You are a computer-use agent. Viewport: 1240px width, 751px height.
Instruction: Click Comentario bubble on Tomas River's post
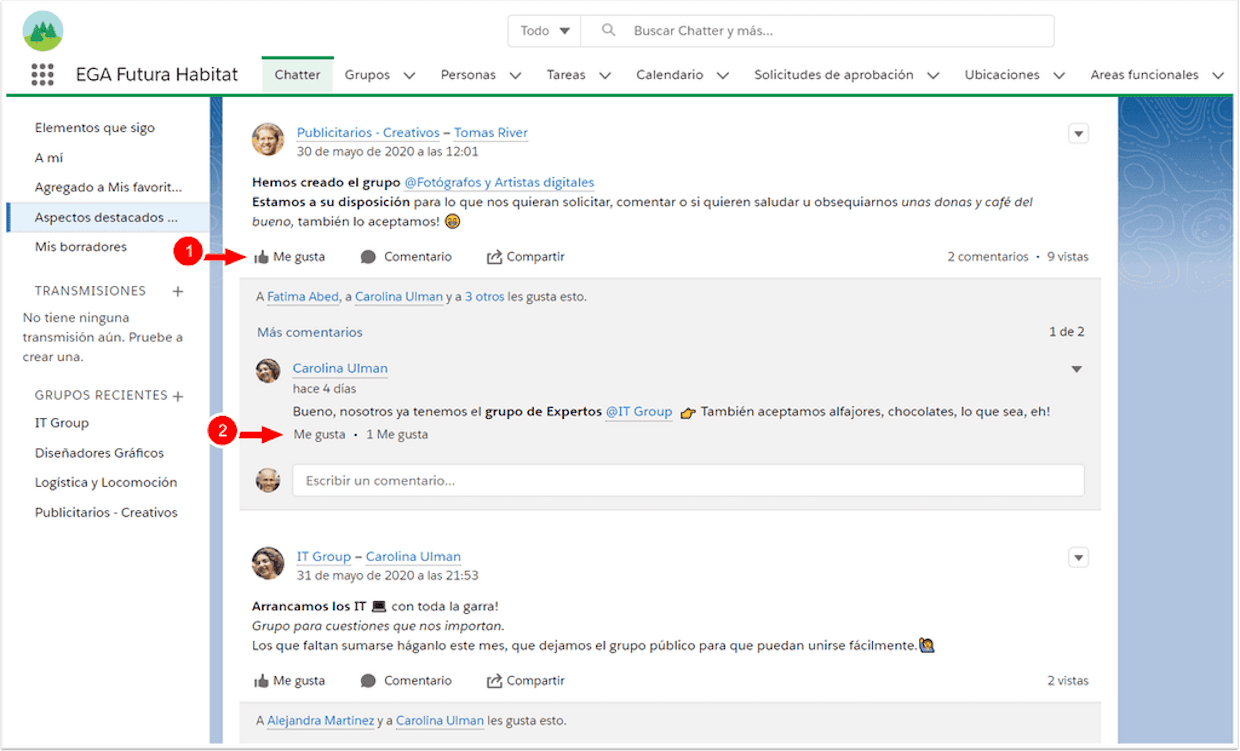[406, 257]
